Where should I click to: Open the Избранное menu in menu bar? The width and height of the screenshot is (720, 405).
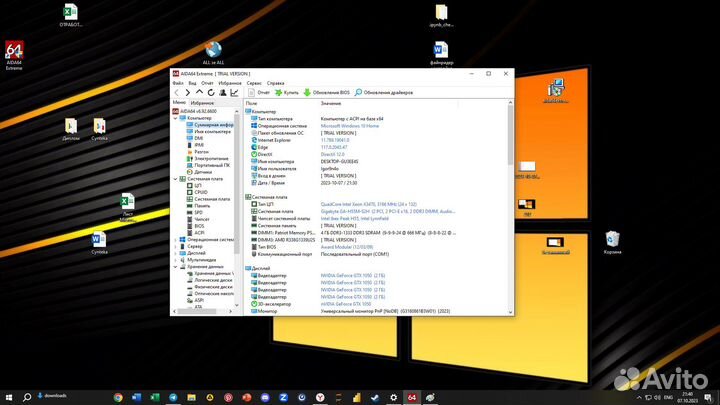[x=230, y=83]
